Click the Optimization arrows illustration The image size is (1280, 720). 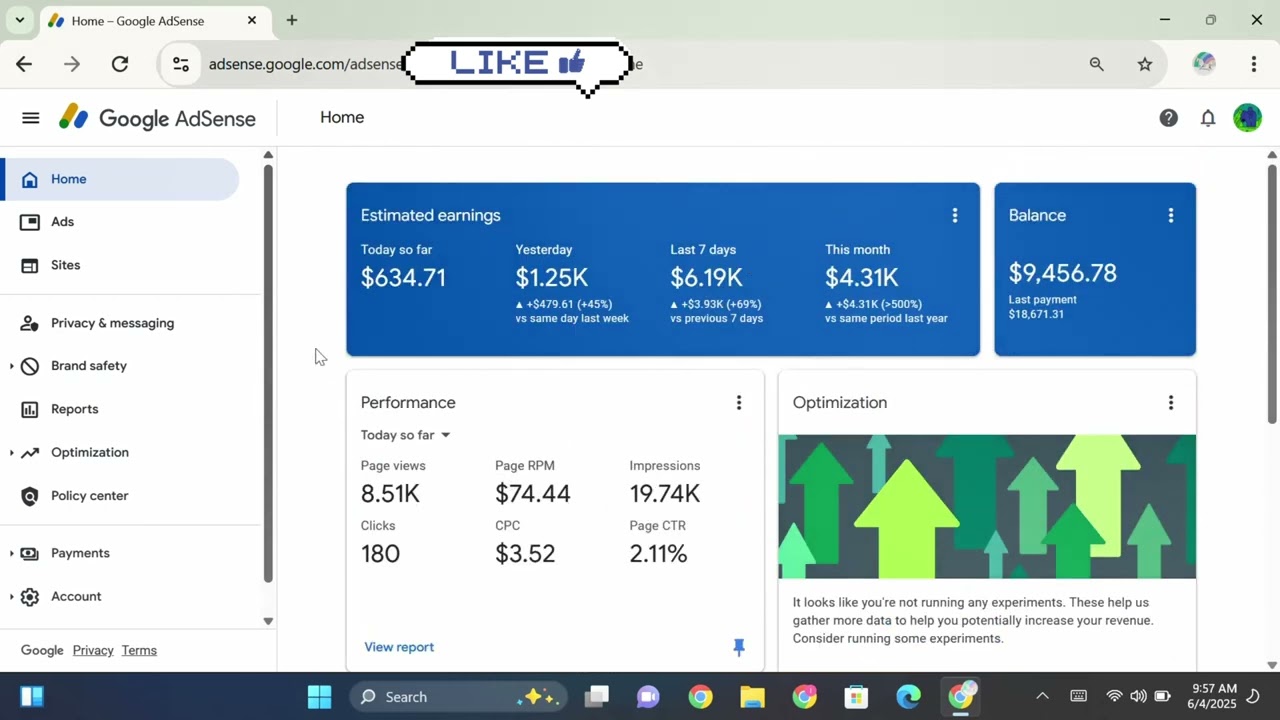click(x=987, y=506)
